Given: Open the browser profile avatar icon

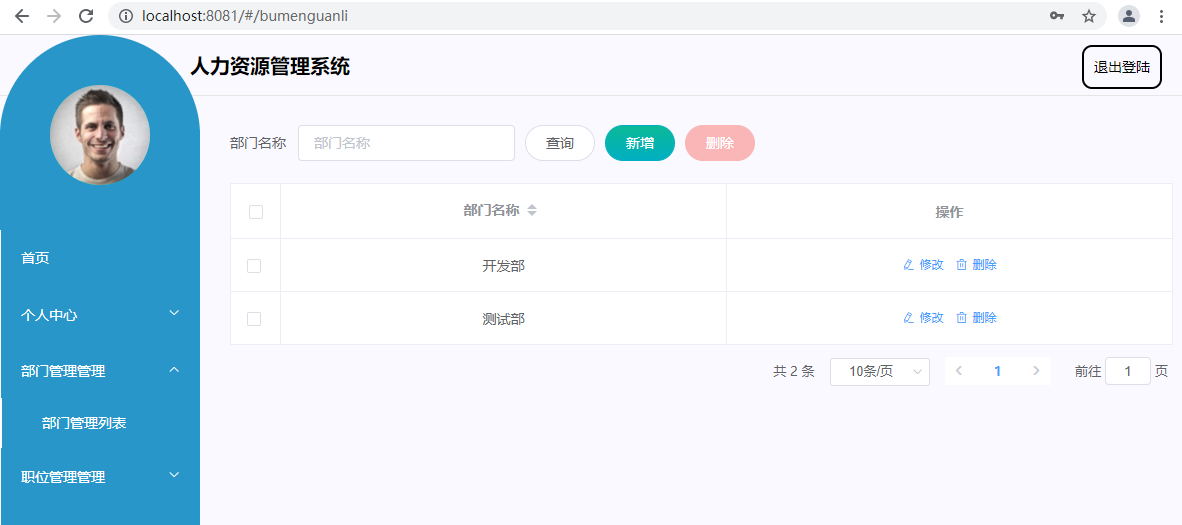Looking at the screenshot, I should (x=1129, y=16).
